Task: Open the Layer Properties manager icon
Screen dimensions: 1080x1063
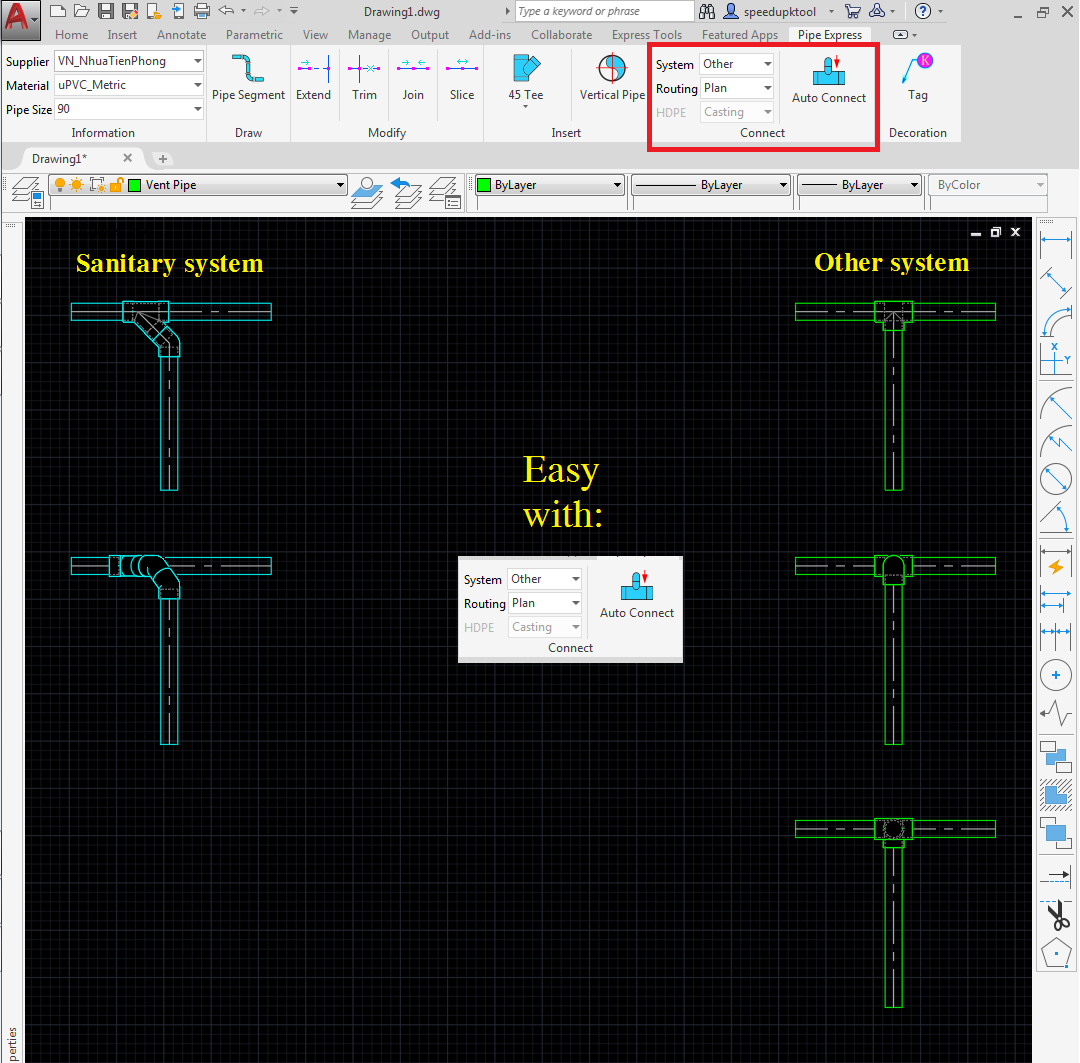Action: click(28, 192)
